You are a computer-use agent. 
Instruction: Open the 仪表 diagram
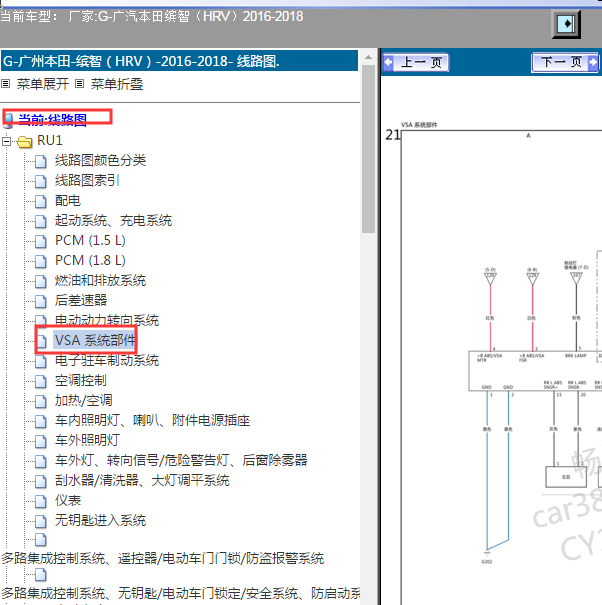pyautogui.click(x=68, y=500)
